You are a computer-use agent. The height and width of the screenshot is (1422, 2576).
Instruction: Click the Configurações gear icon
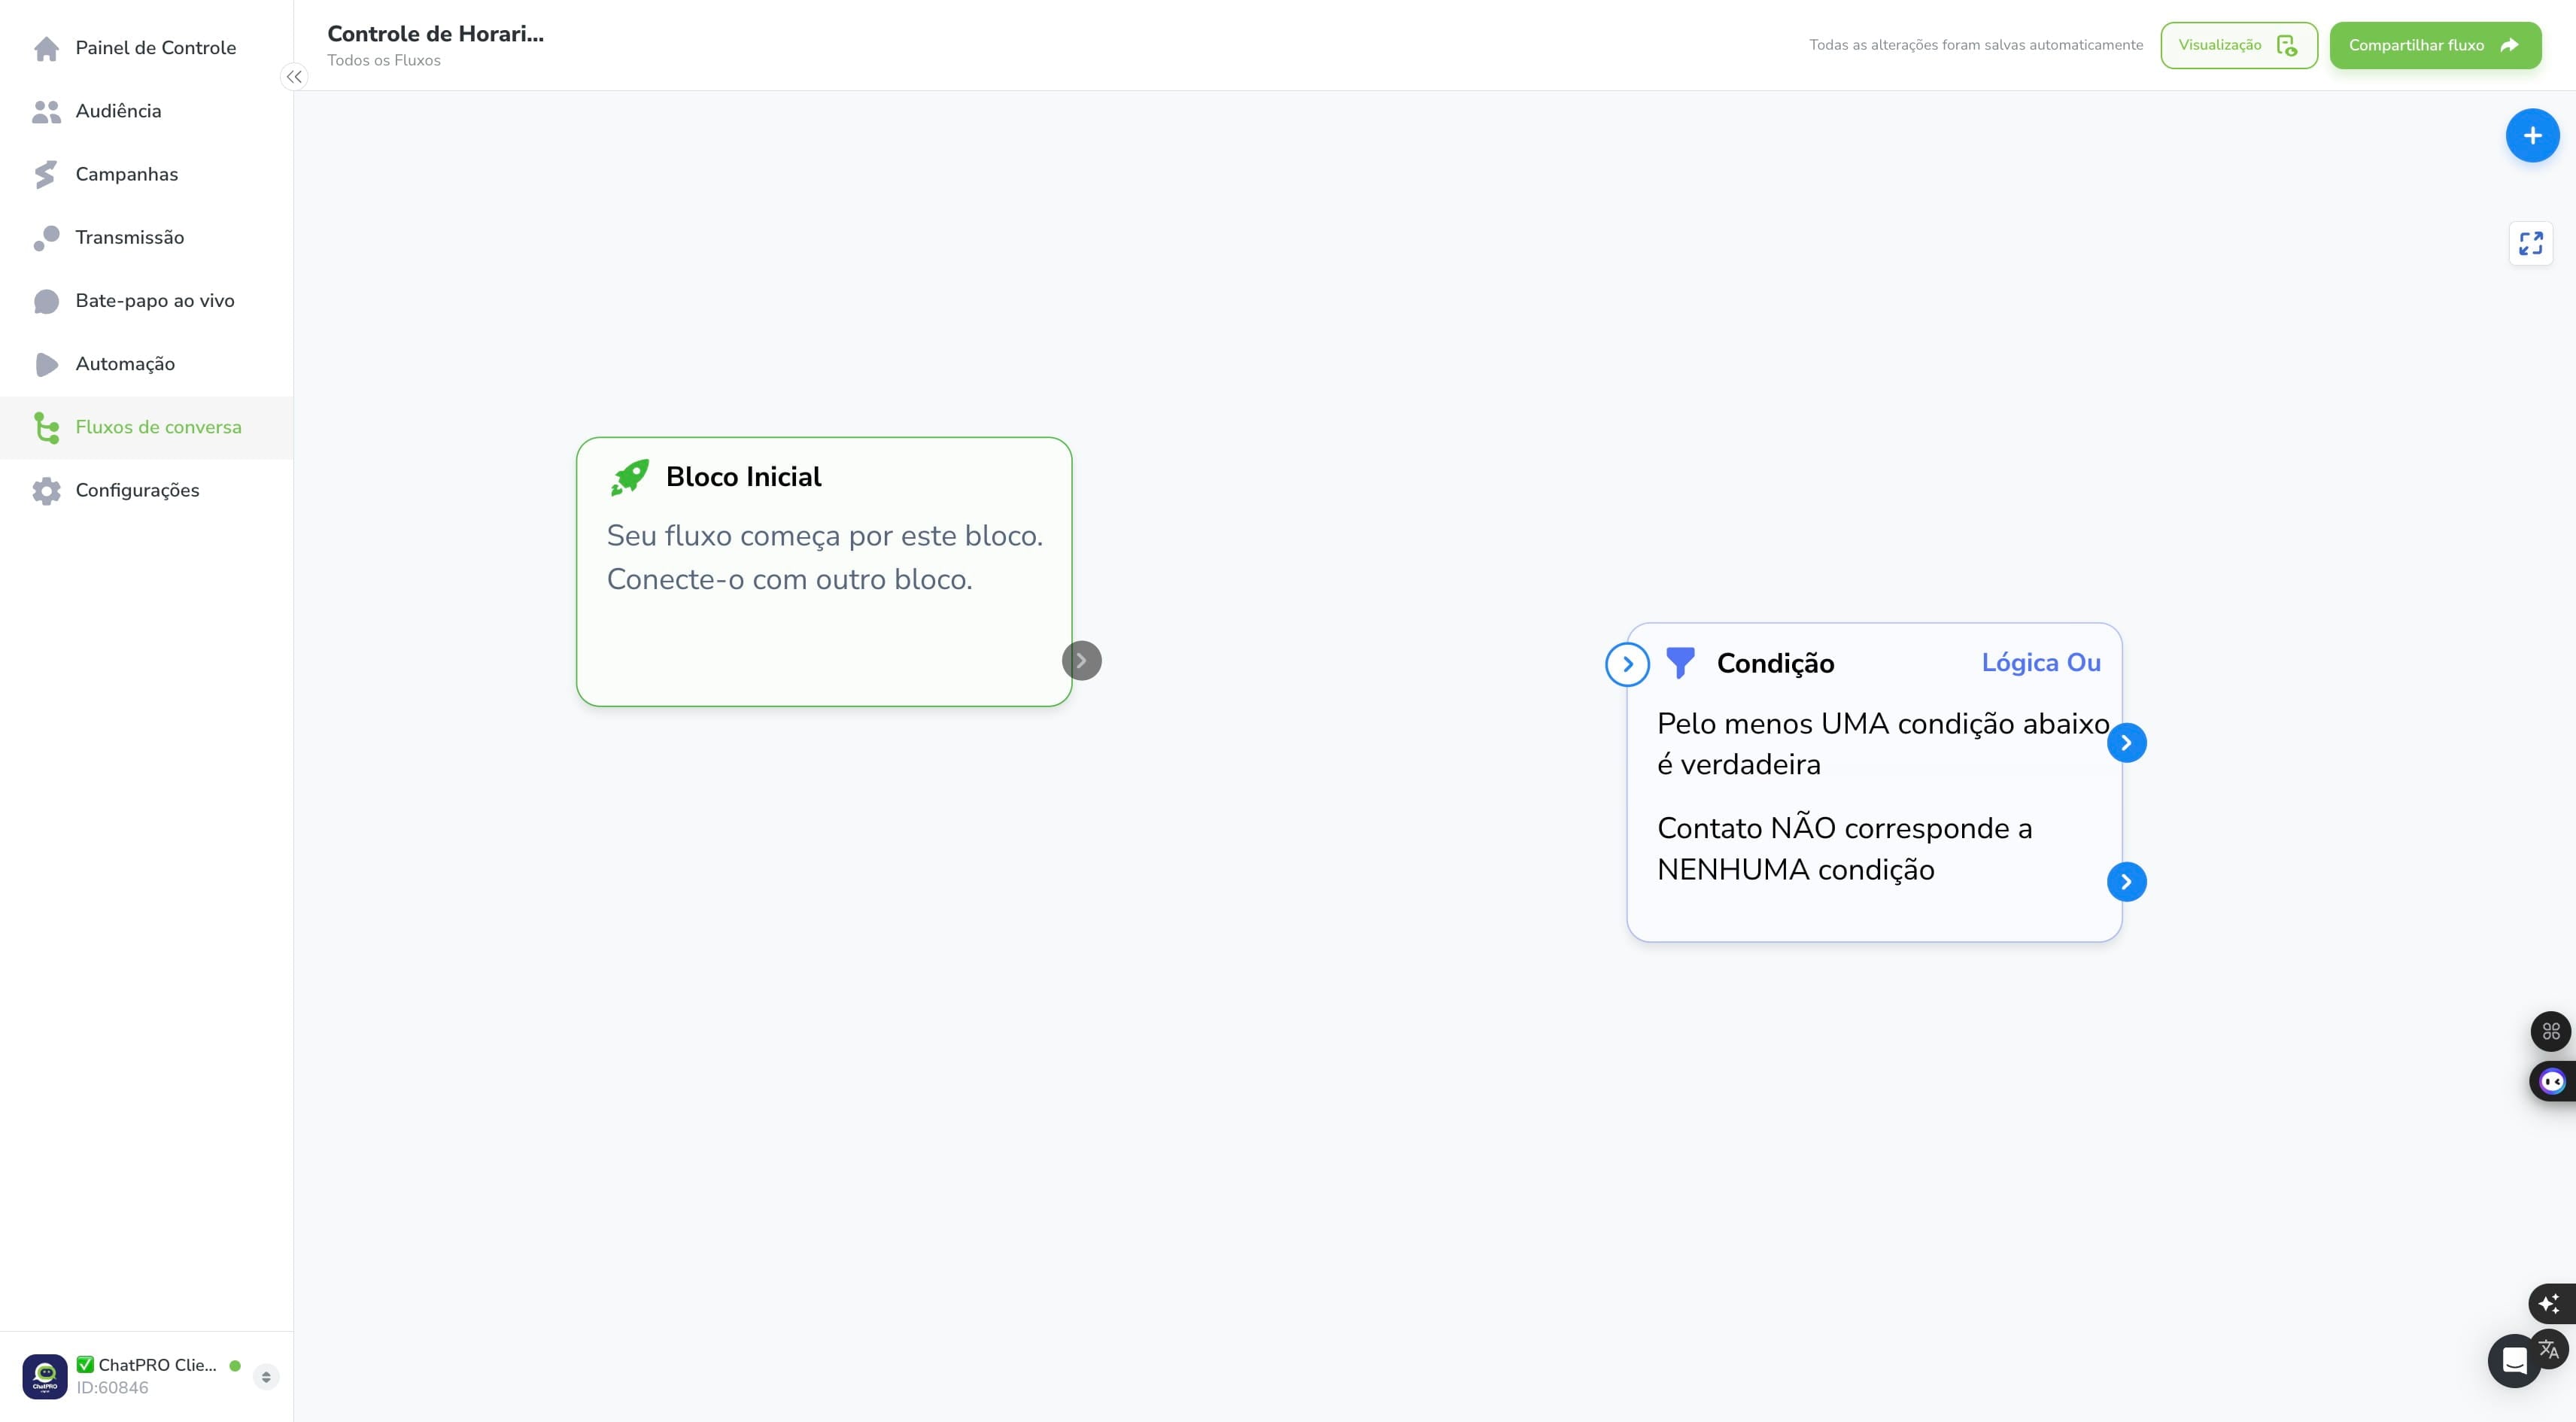pyautogui.click(x=46, y=490)
